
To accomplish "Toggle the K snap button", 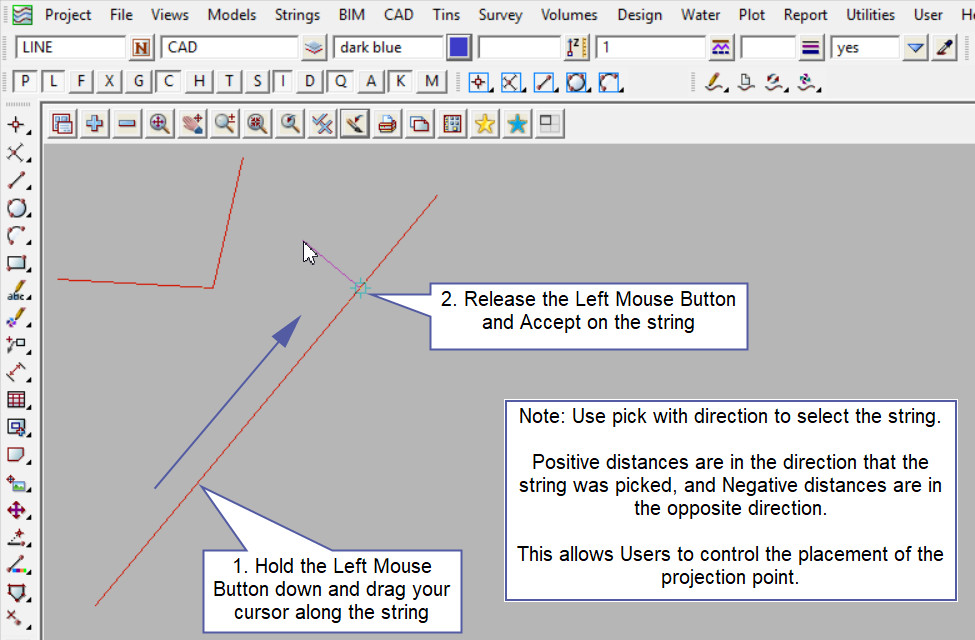I will tap(400, 81).
